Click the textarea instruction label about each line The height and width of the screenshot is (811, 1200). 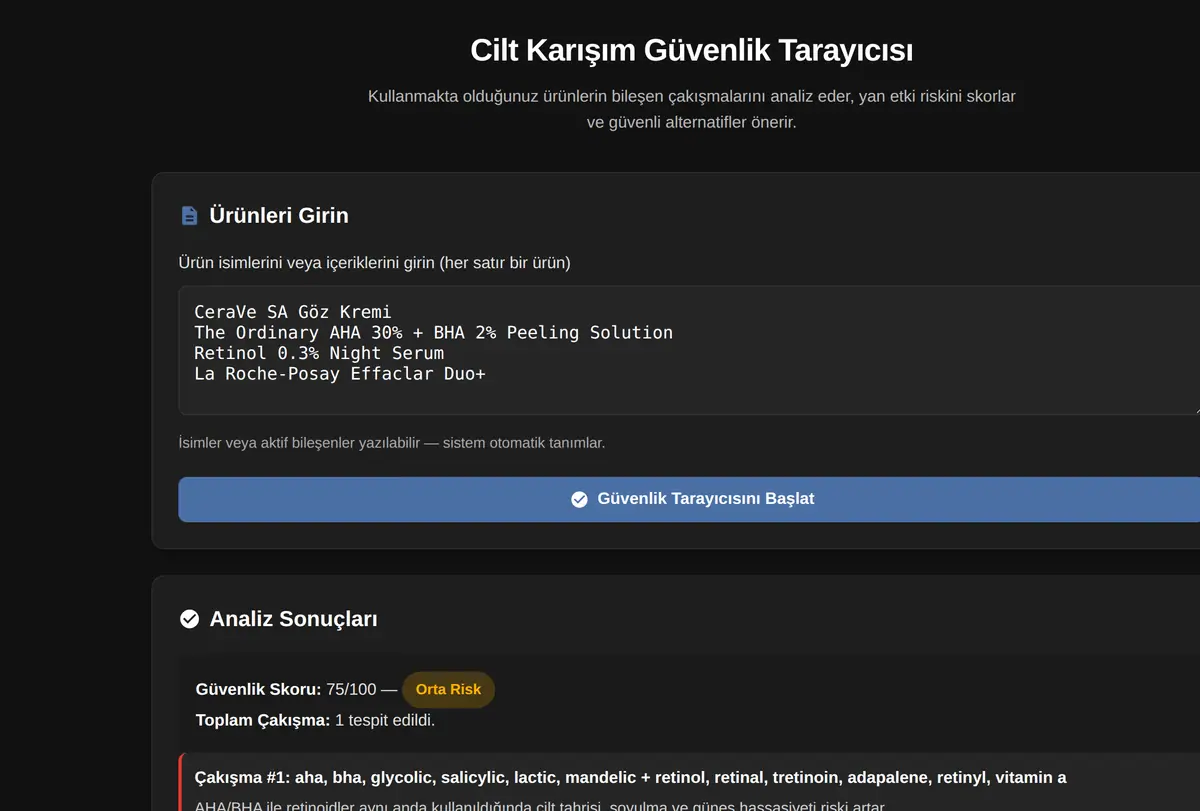tap(374, 262)
